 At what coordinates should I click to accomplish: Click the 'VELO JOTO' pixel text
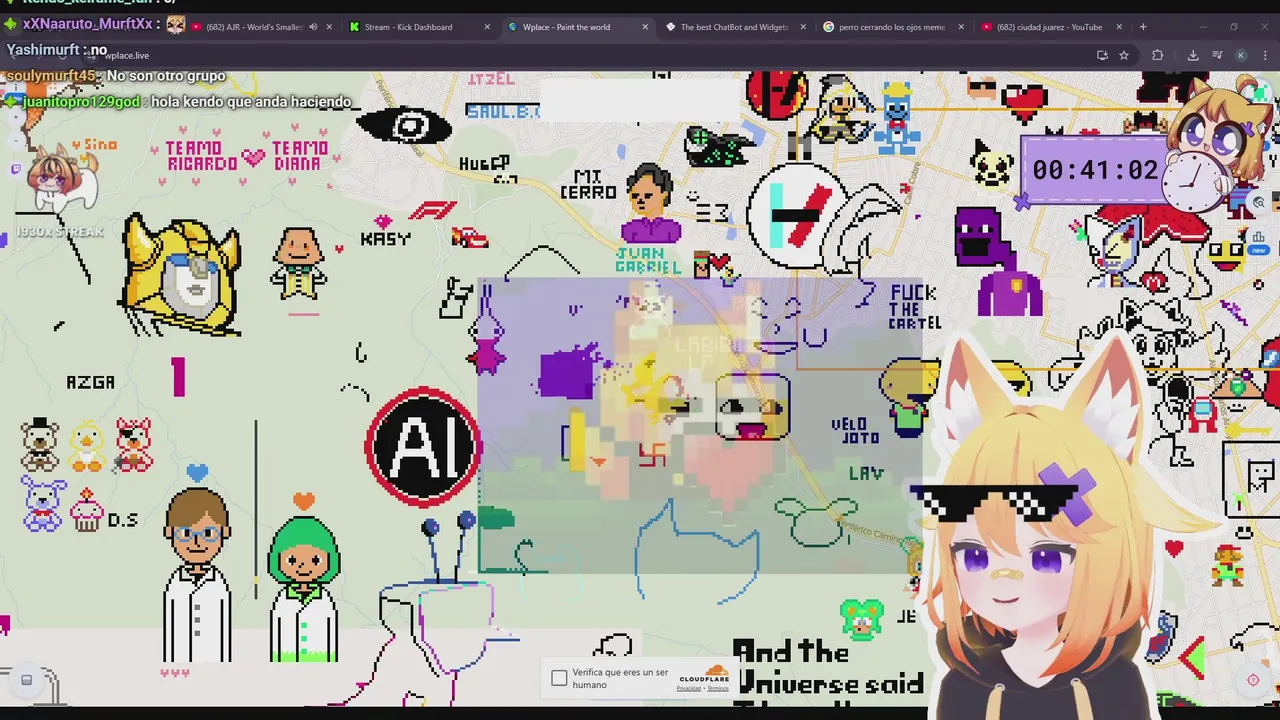855,431
